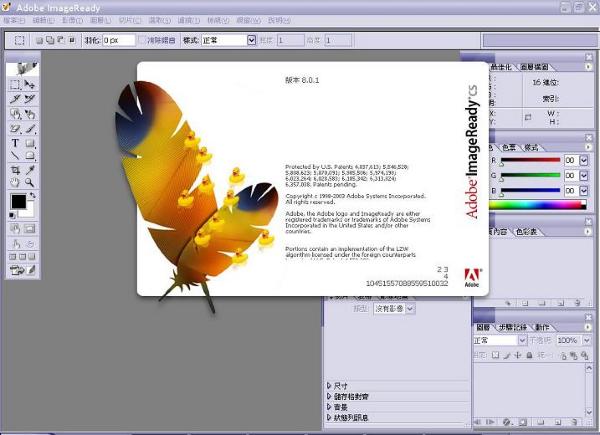The height and width of the screenshot is (435, 600).
Task: Select the Type (T) tool
Action: click(x=15, y=143)
